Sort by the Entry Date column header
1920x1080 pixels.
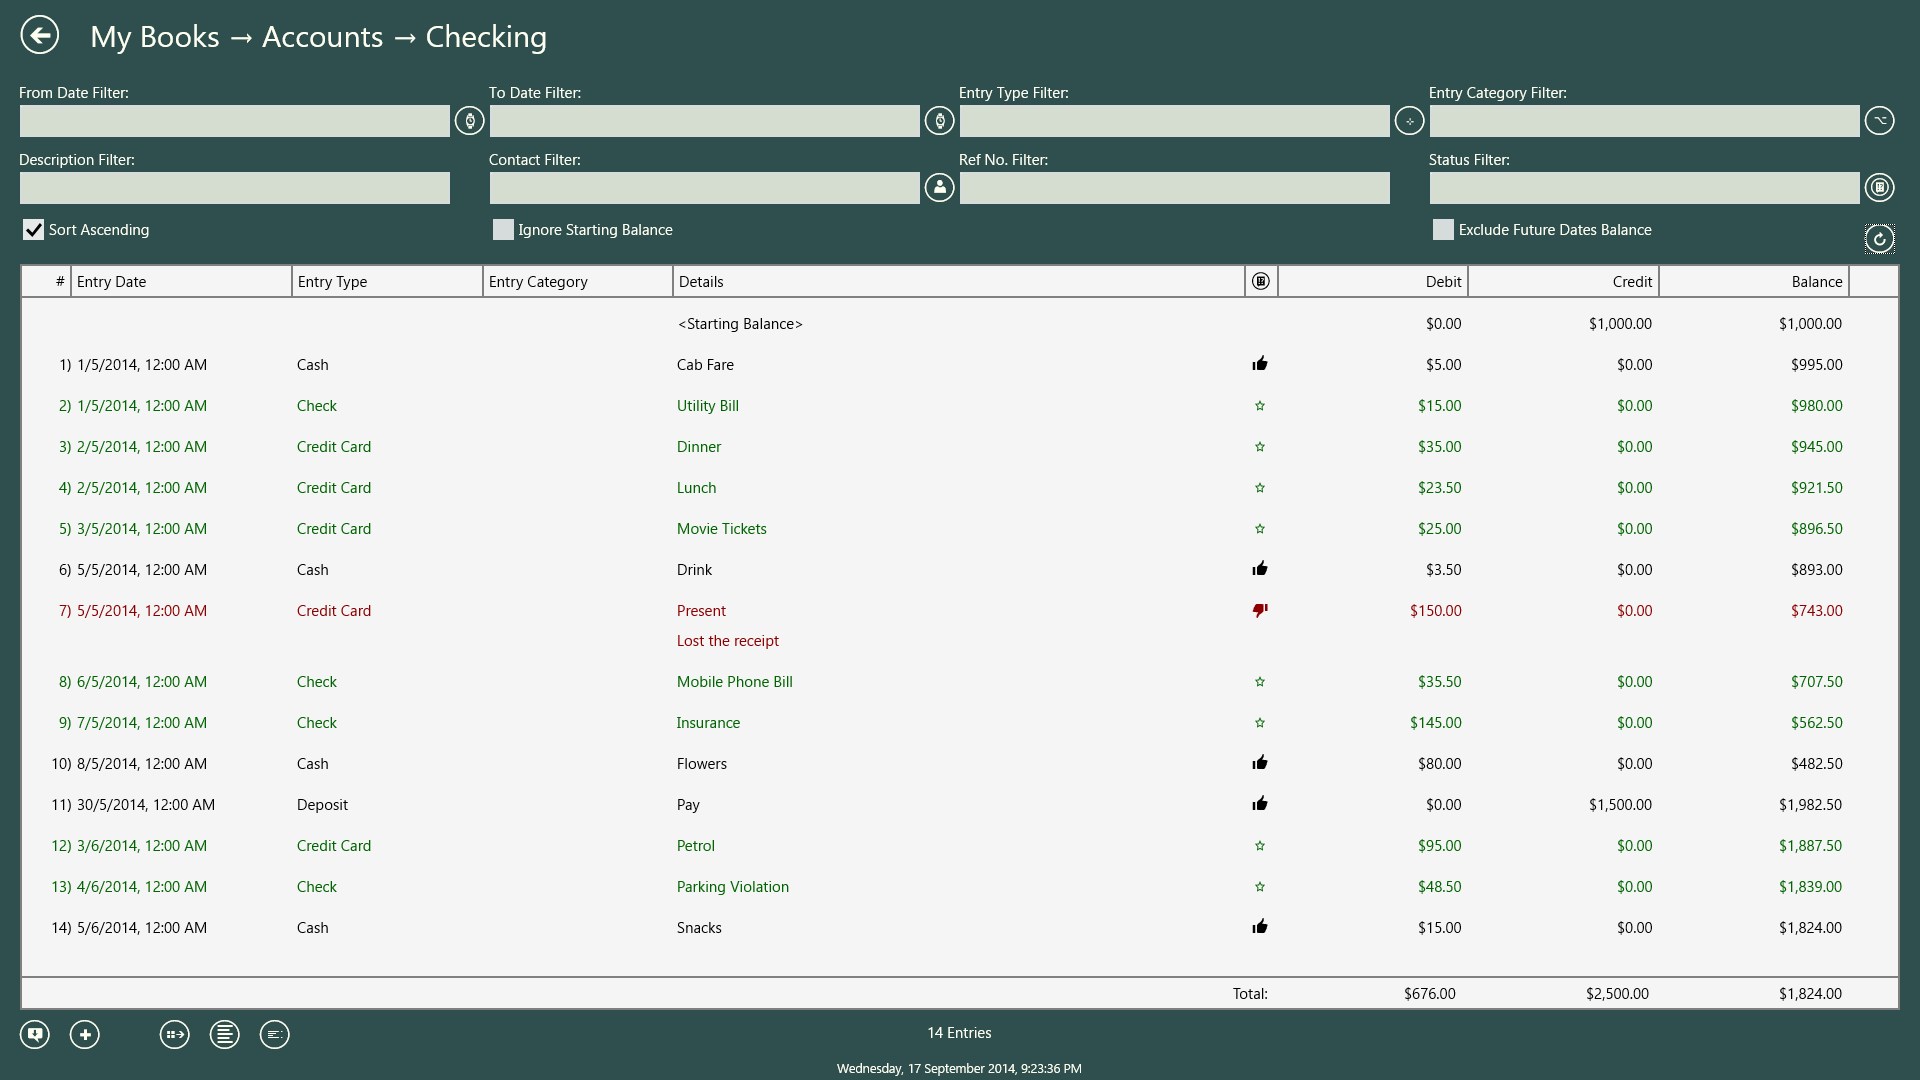coord(181,282)
